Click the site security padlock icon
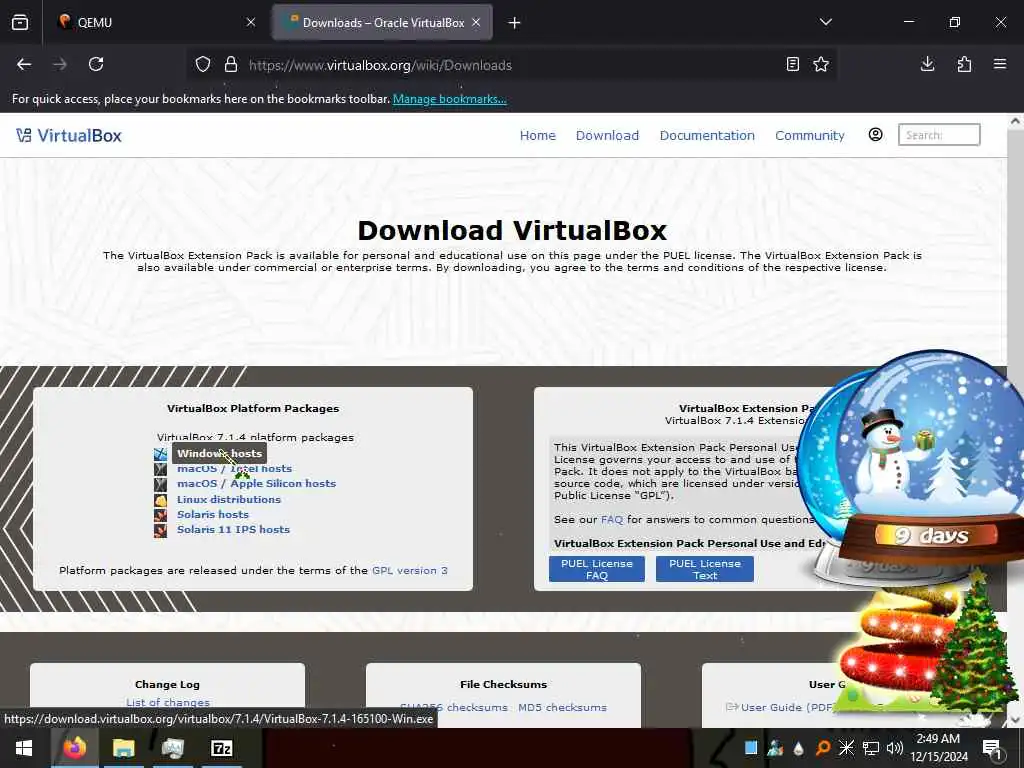The image size is (1024, 768). [x=231, y=65]
